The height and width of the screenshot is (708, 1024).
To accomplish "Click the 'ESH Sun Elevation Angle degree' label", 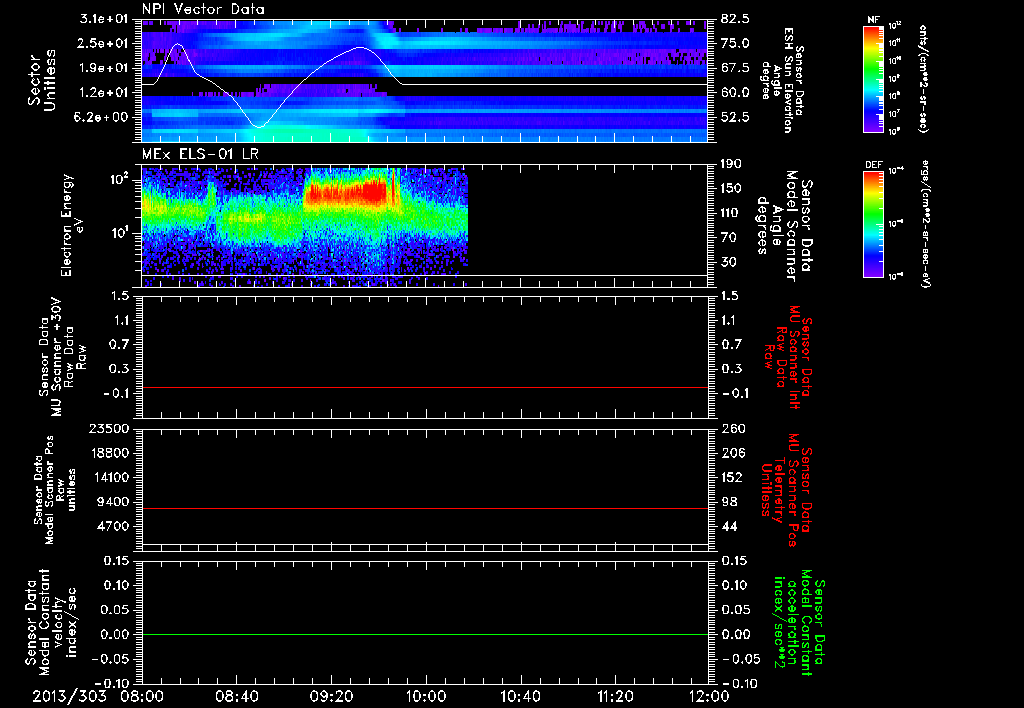I will (783, 80).
